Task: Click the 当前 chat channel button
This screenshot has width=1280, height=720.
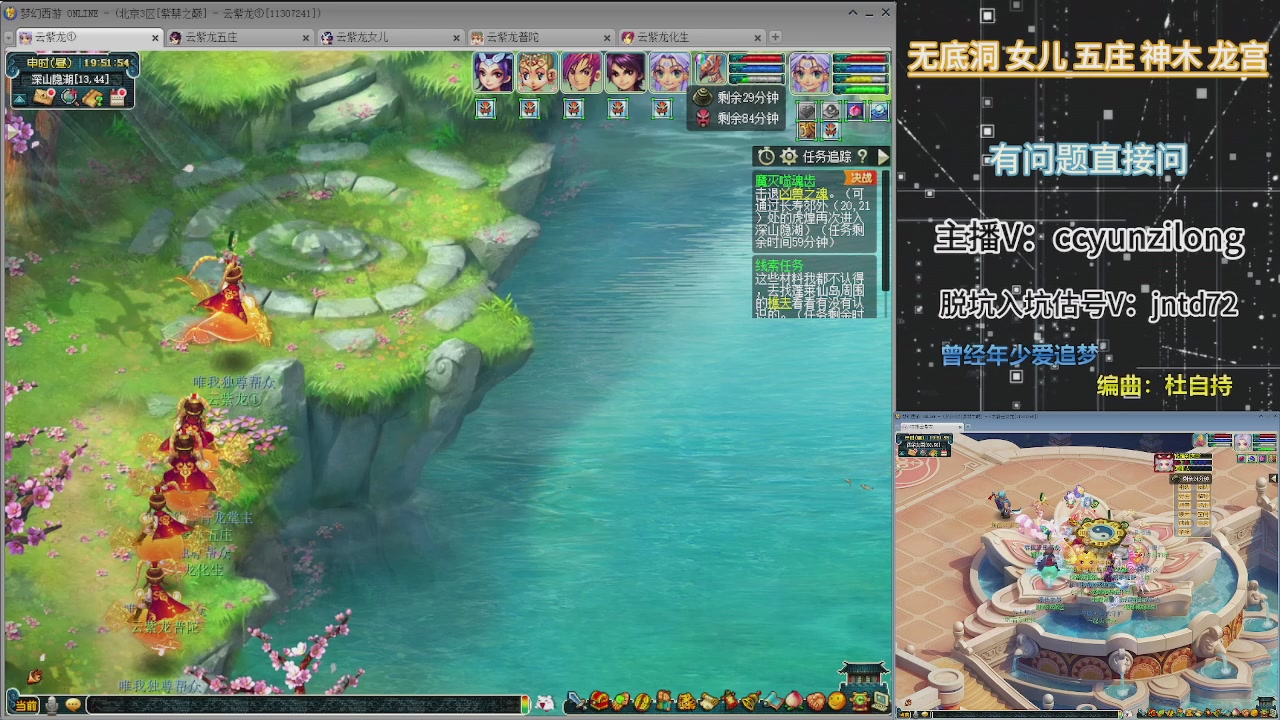Action: pos(26,705)
